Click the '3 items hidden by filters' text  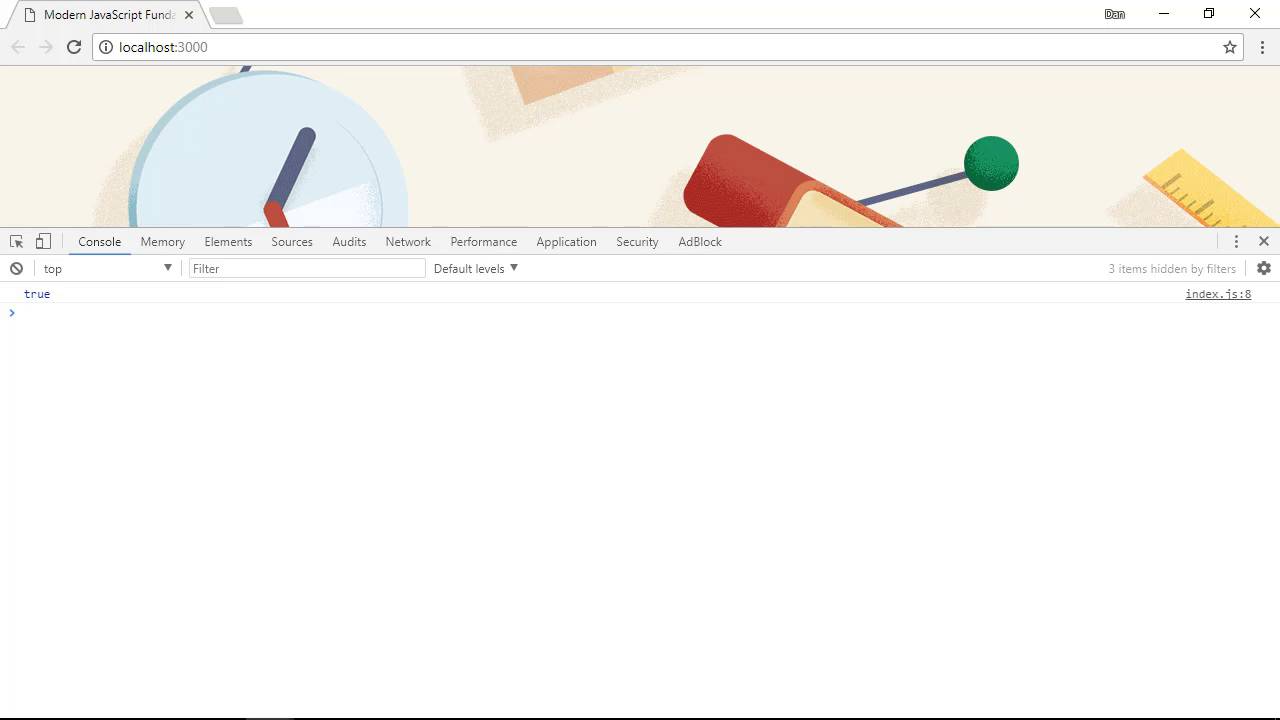tap(1172, 268)
